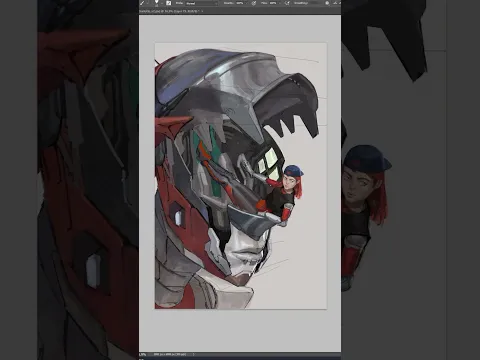Expand status bar info arrow

click(194, 354)
